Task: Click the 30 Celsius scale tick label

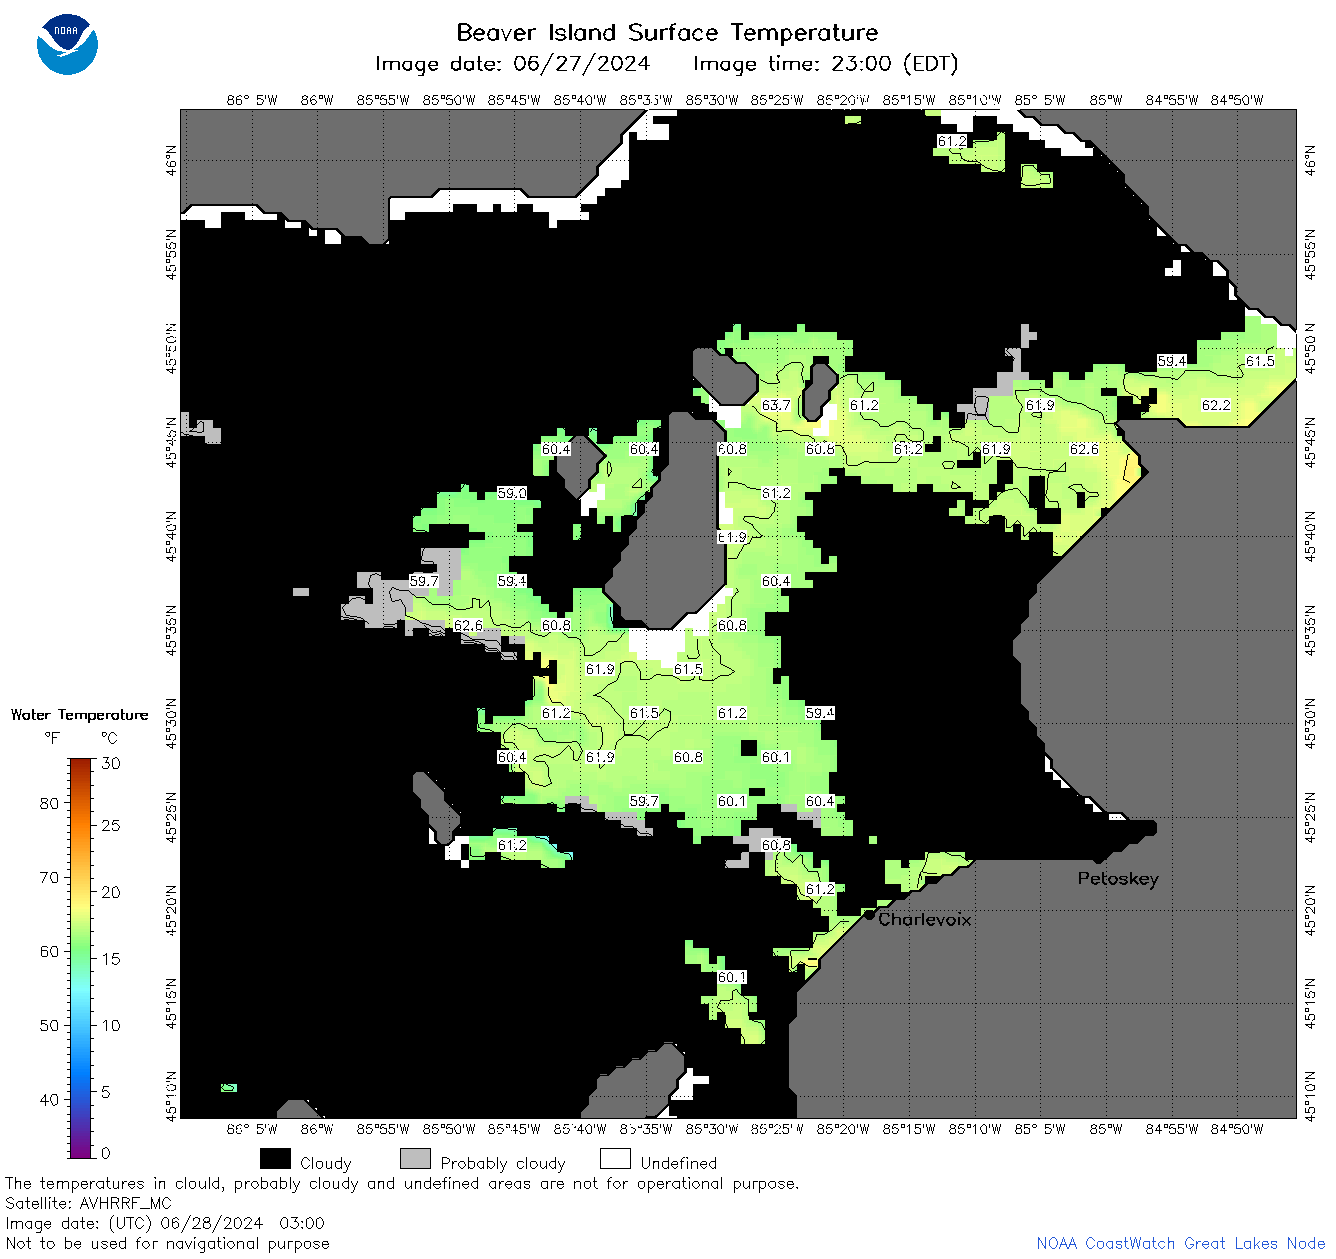Action: [x=111, y=763]
